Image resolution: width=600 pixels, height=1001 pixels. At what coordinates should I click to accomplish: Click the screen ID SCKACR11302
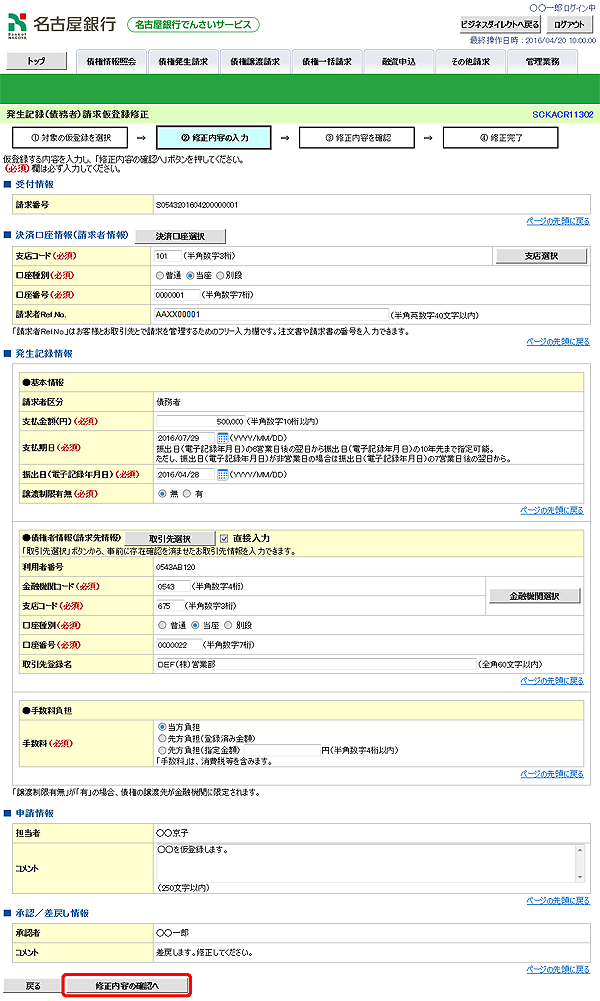point(562,114)
